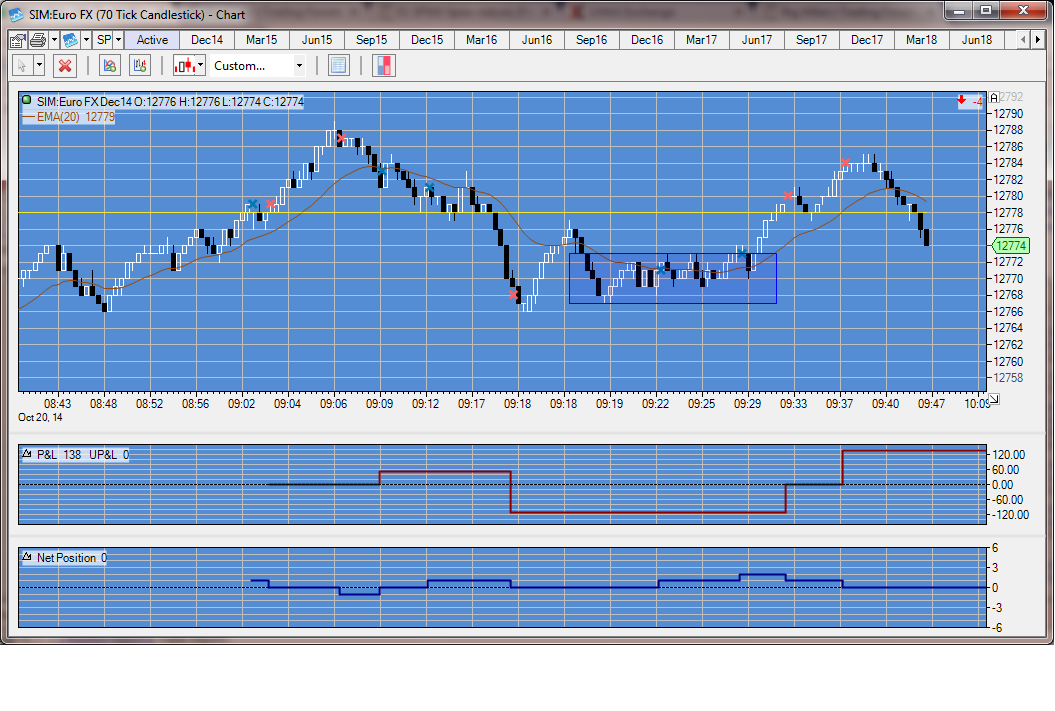Screen dimensions: 1055x711
Task: Switch to the Mar15 contract tab
Action: 262,40
